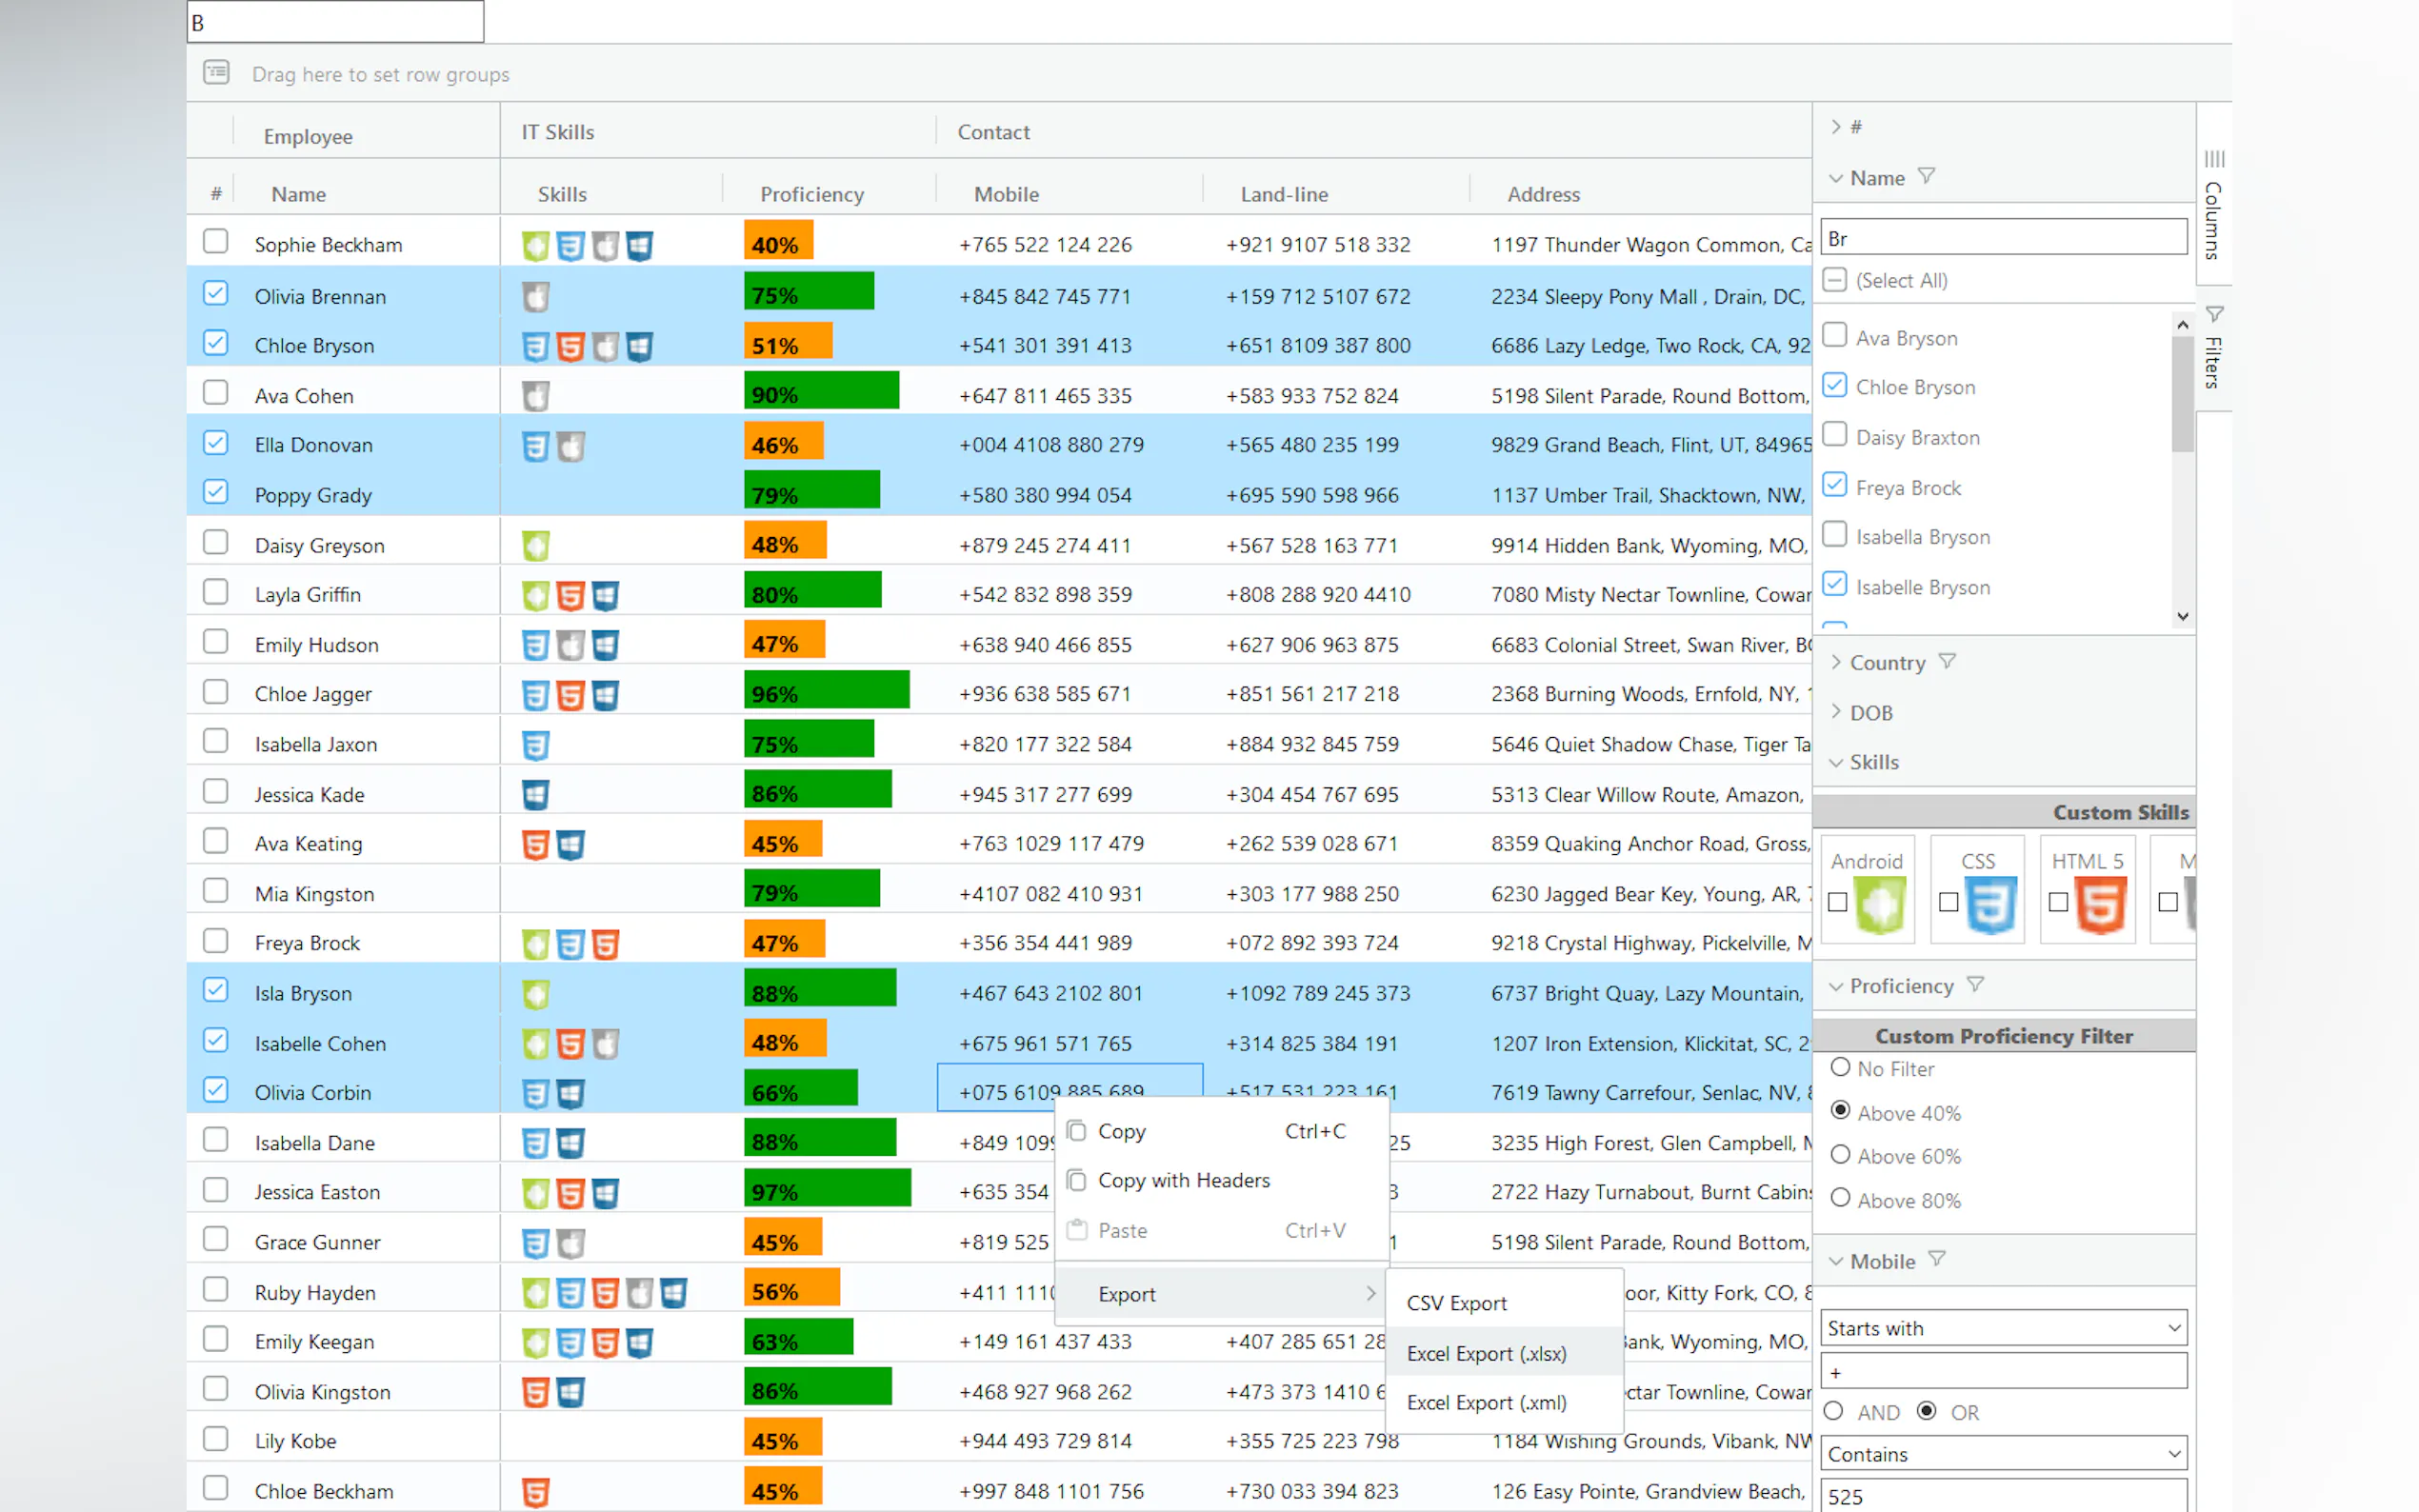
Task: Click the row group panel icon
Action: (216, 73)
